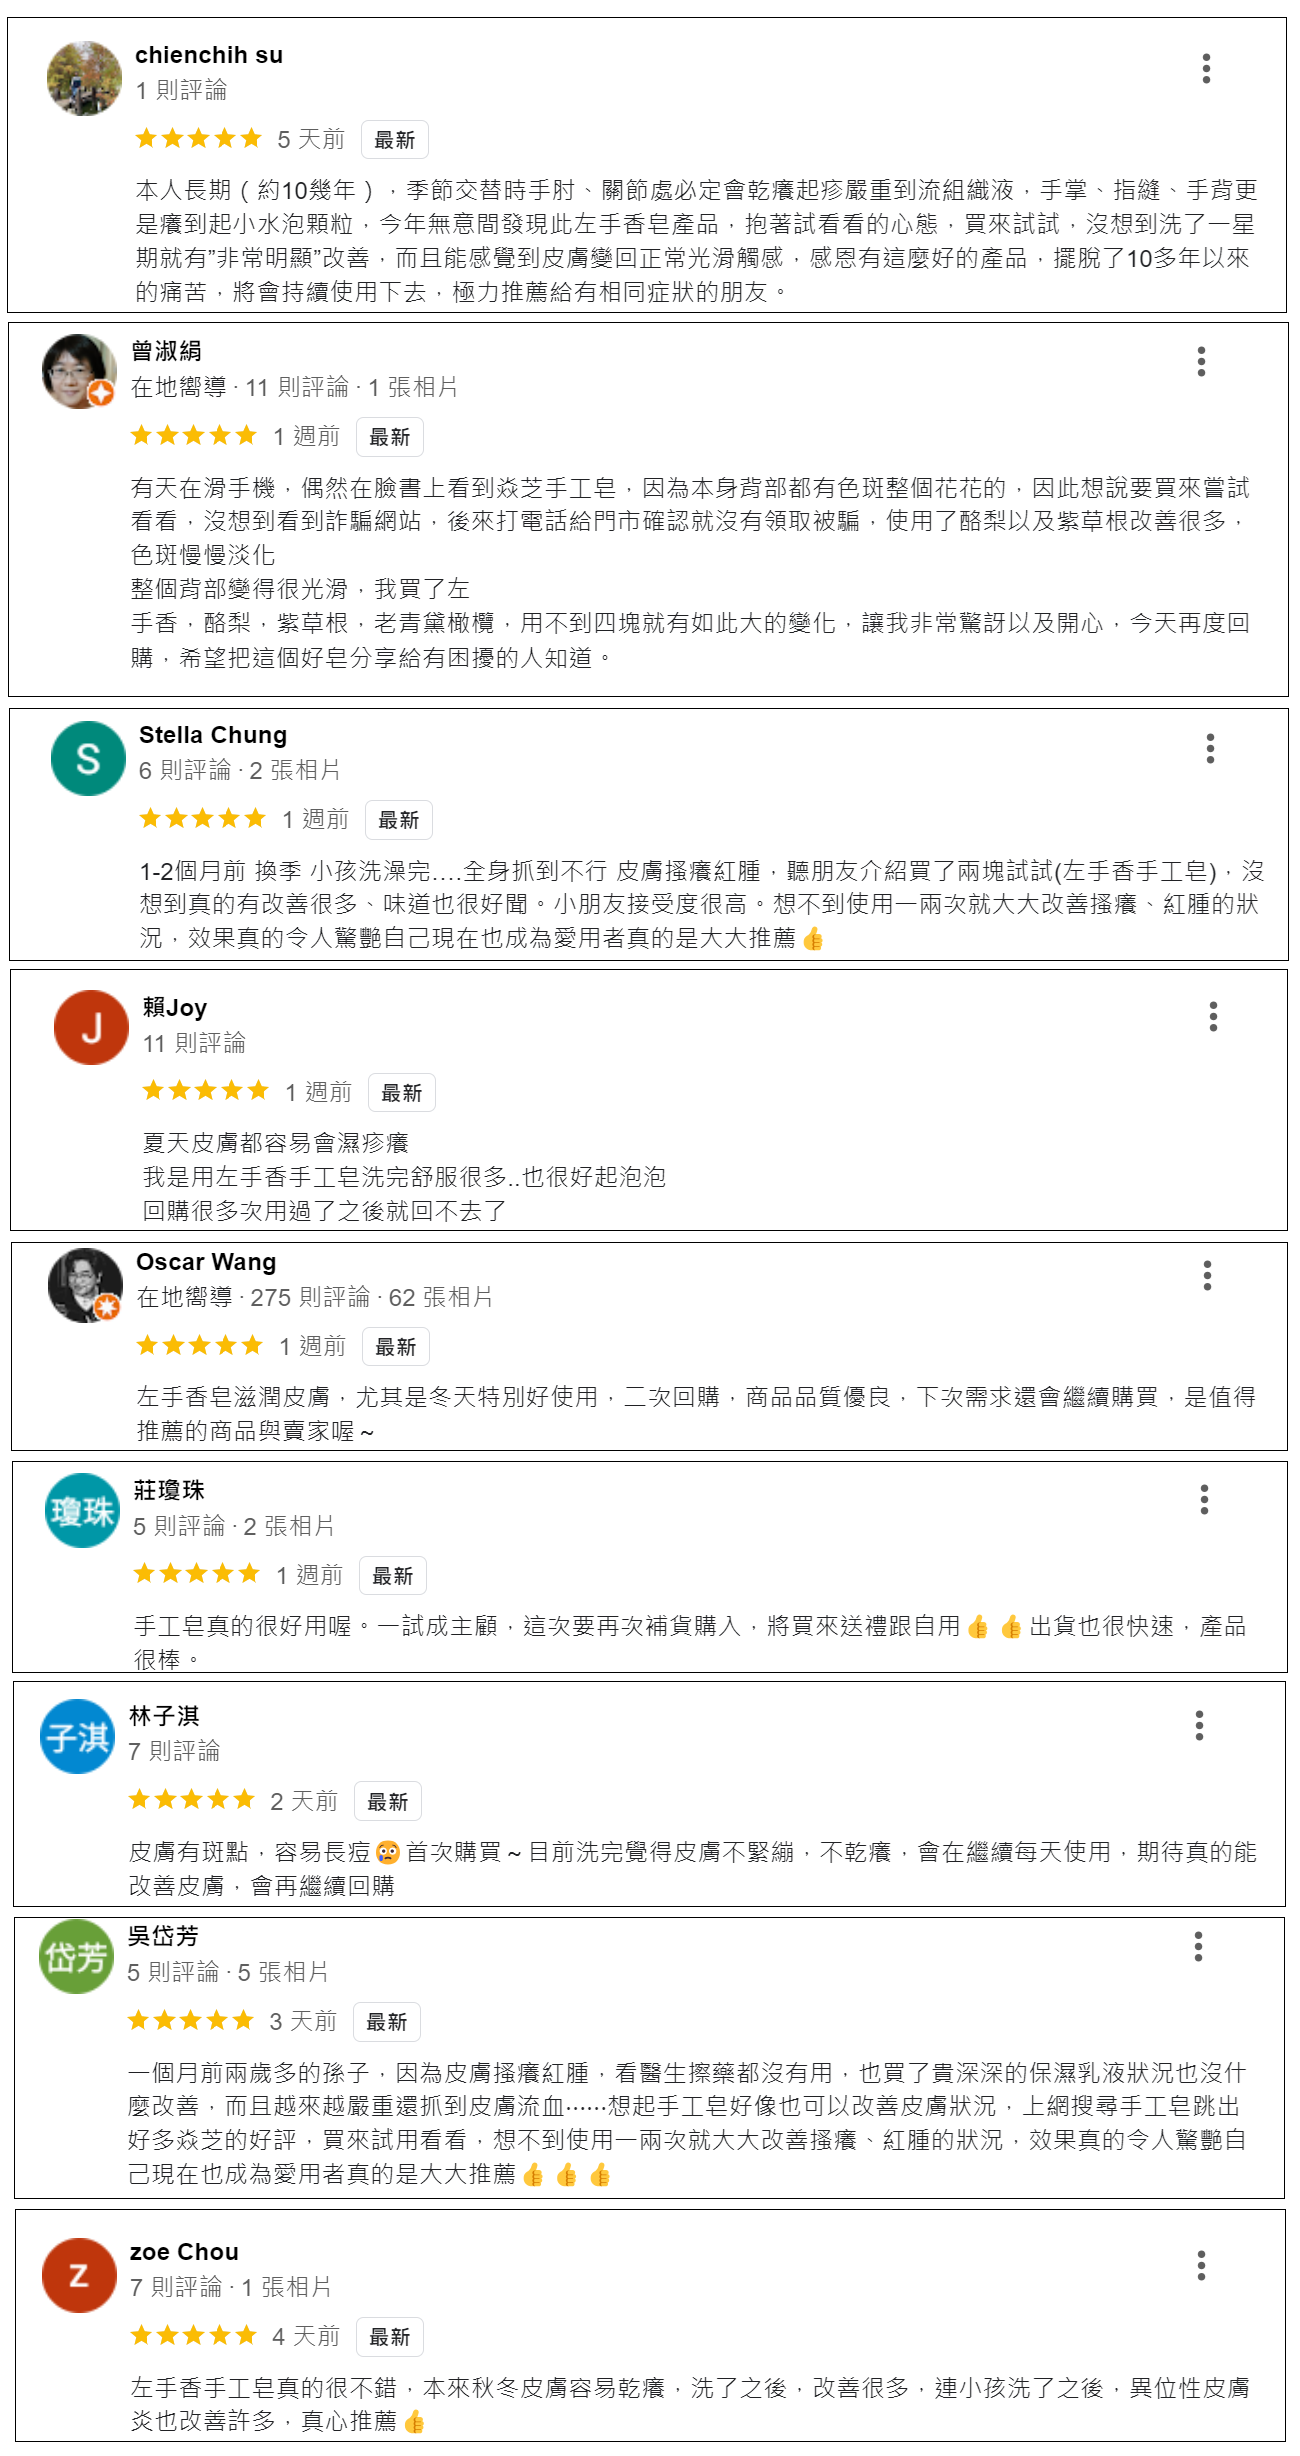Viewport: 1300px width, 2456px height.
Task: Open more options menu for chienchih su review
Action: tap(1206, 68)
